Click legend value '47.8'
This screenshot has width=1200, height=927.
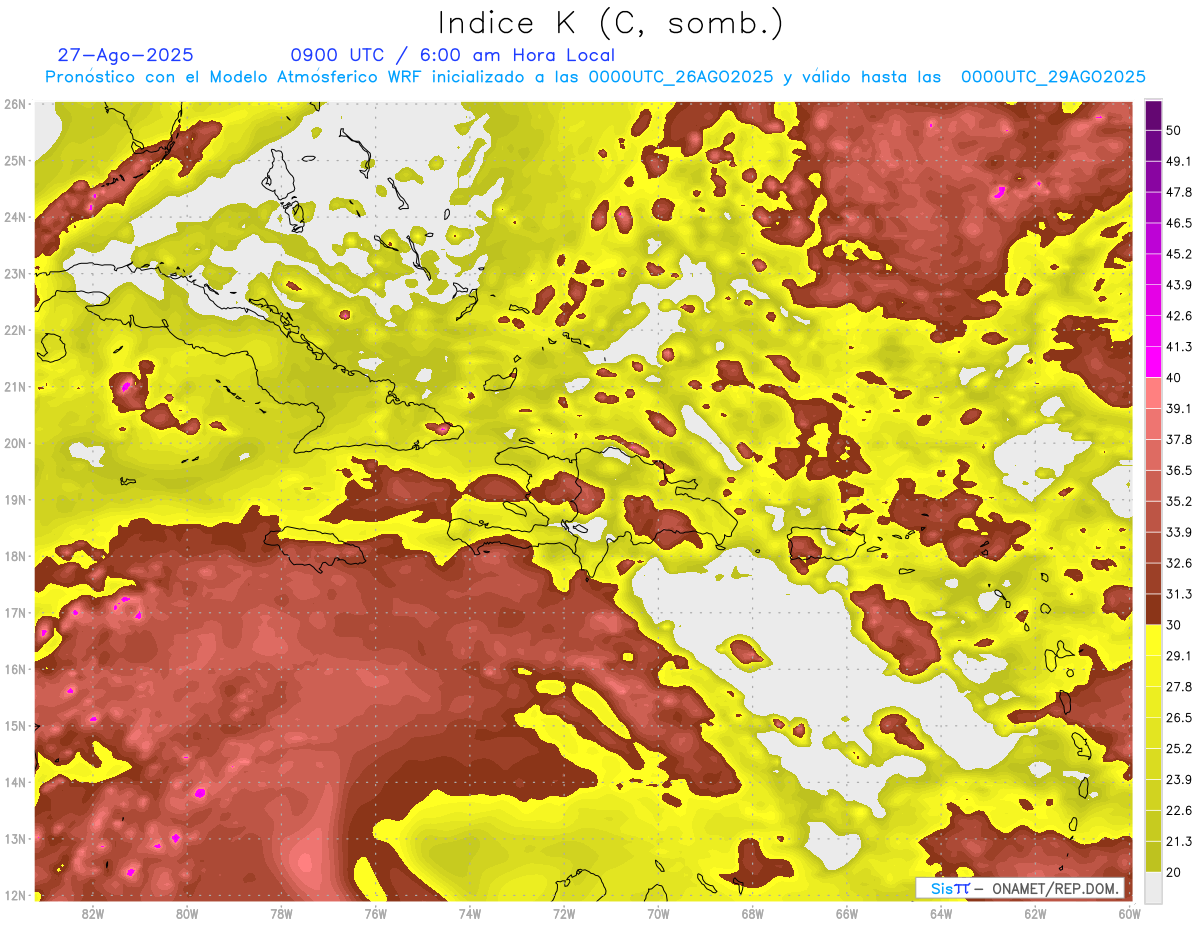(1178, 192)
